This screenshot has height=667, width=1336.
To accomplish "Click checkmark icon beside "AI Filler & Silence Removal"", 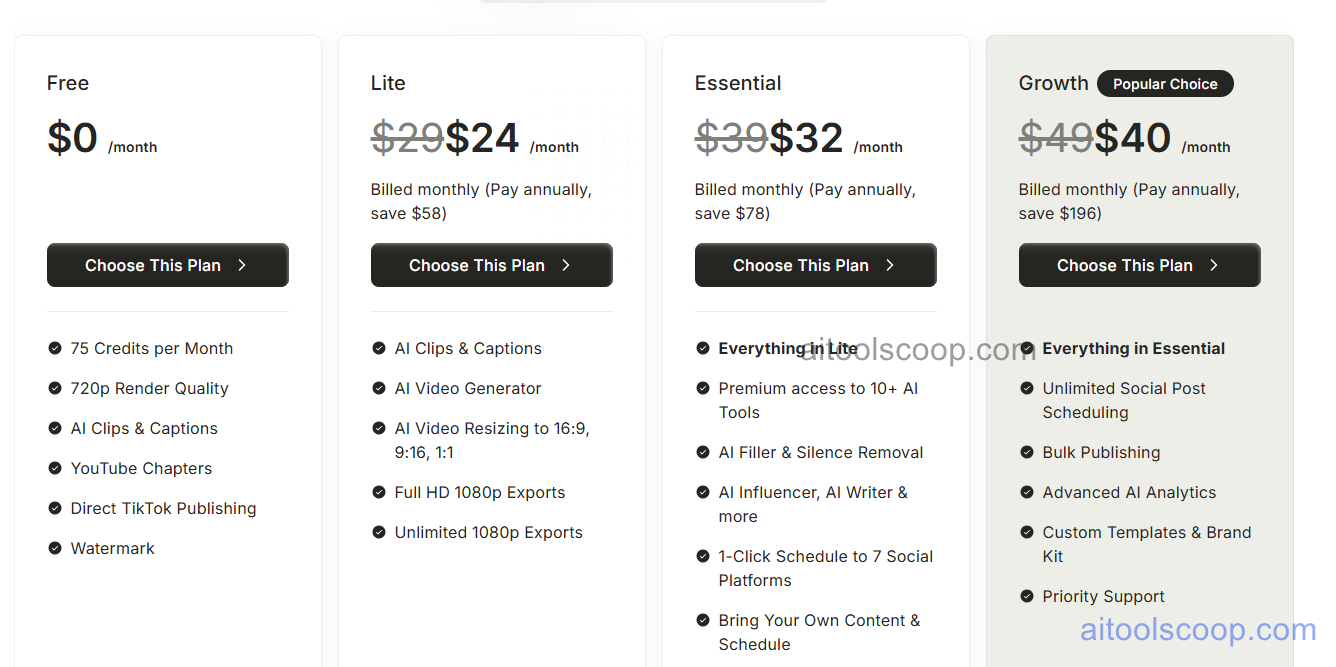I will point(703,452).
